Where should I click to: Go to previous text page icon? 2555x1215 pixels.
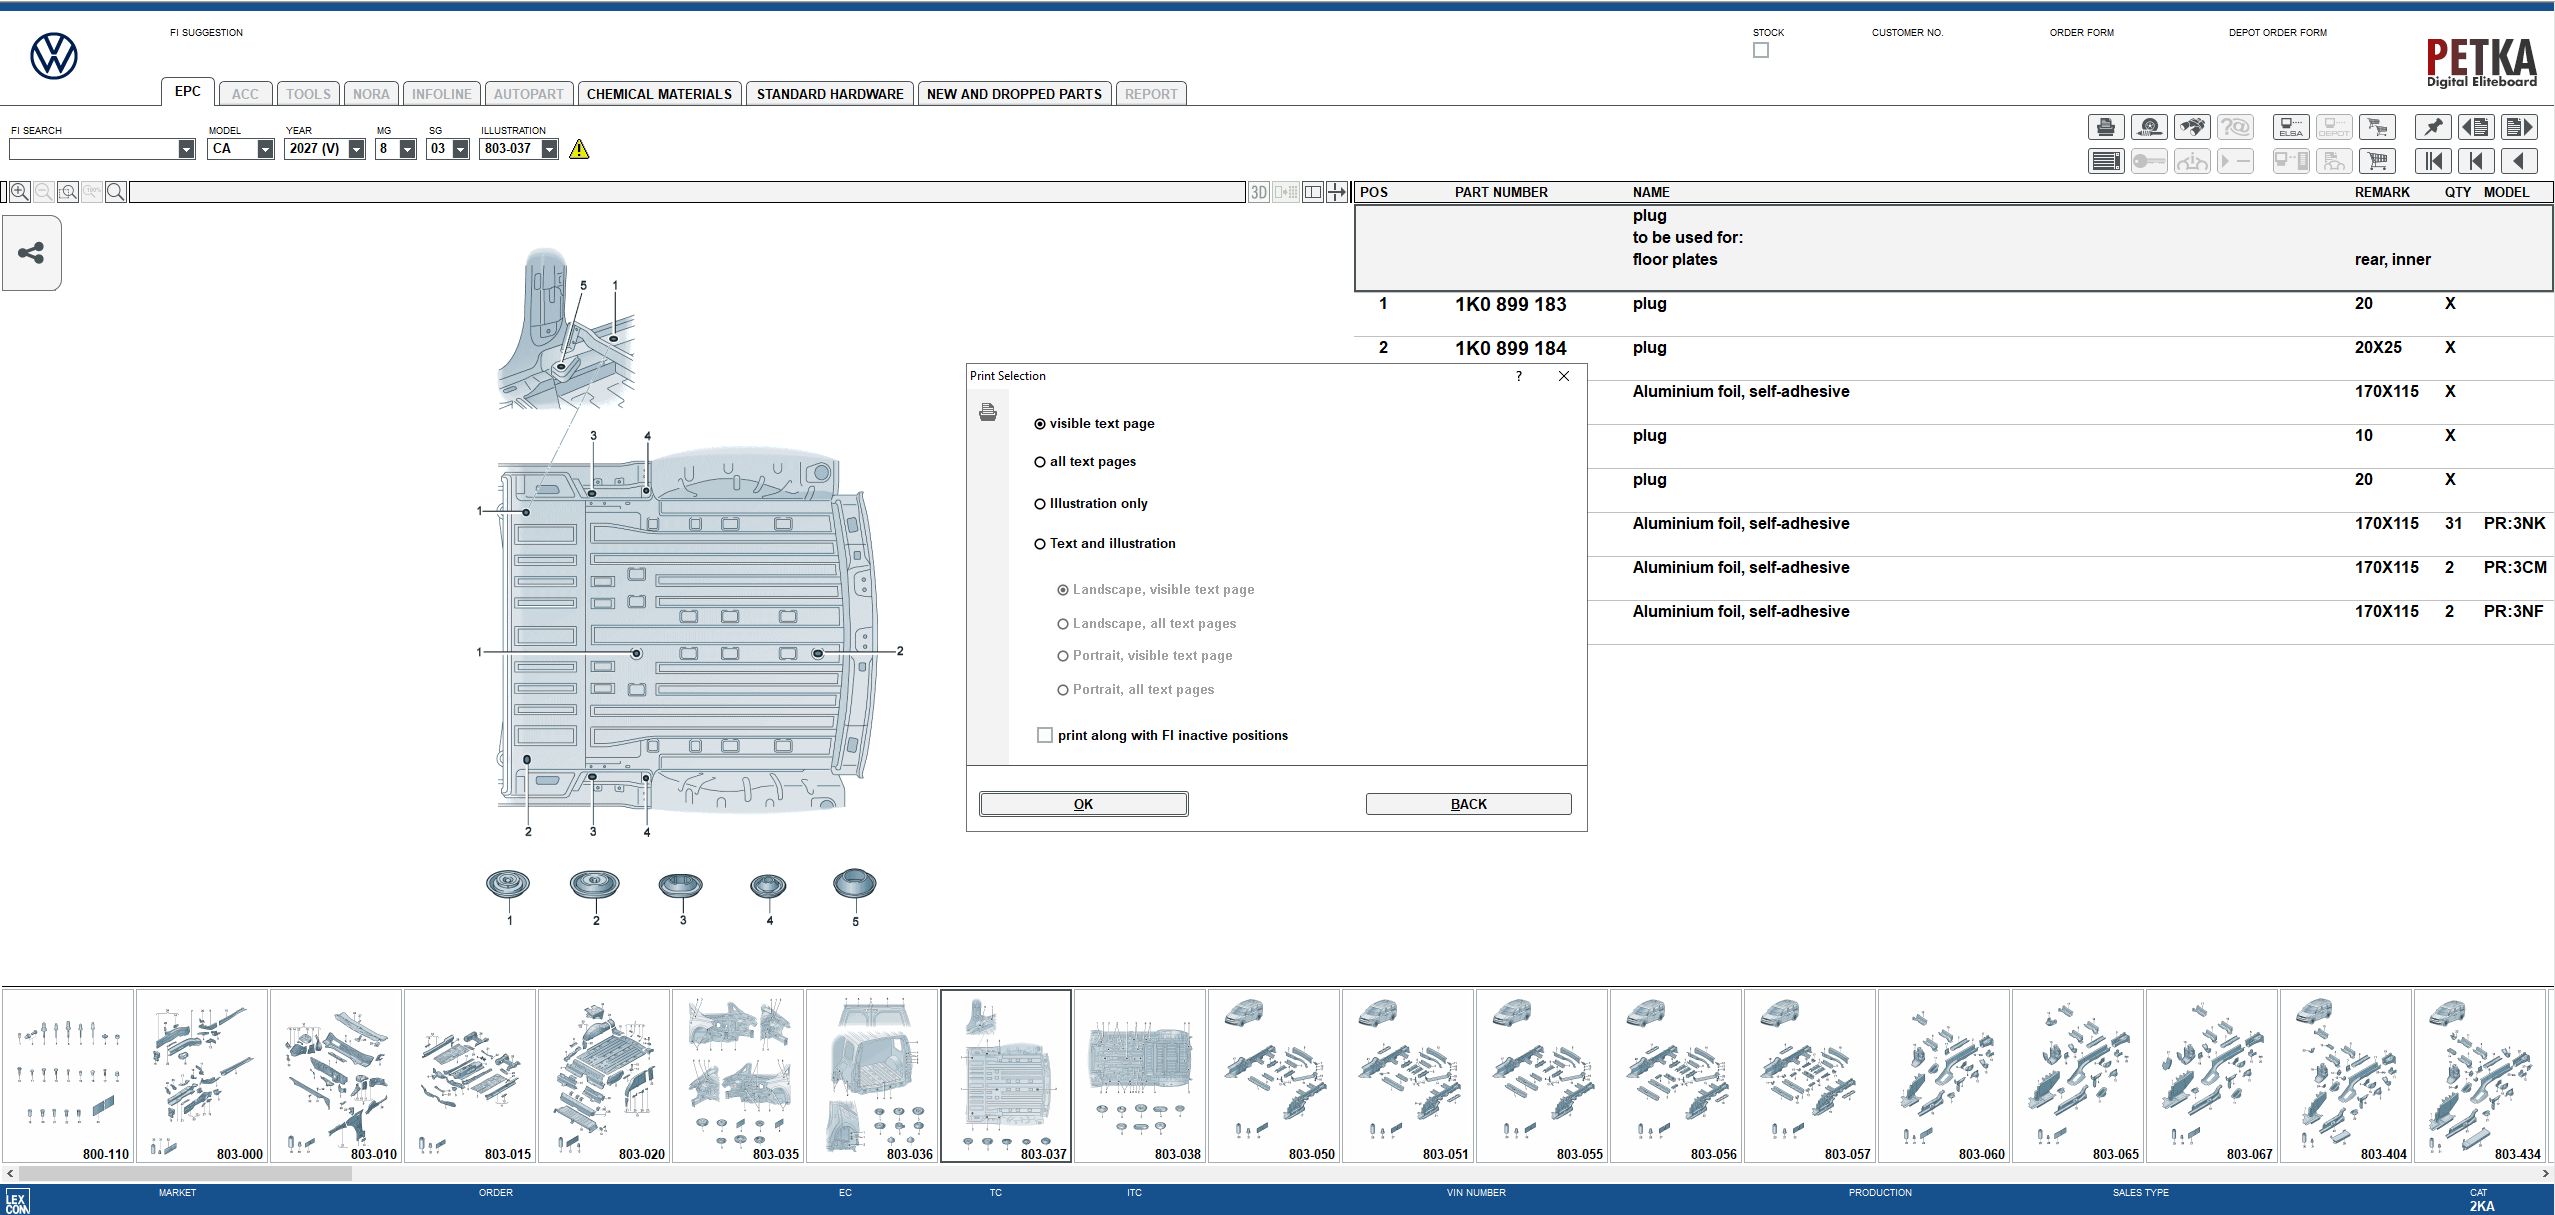(2476, 127)
